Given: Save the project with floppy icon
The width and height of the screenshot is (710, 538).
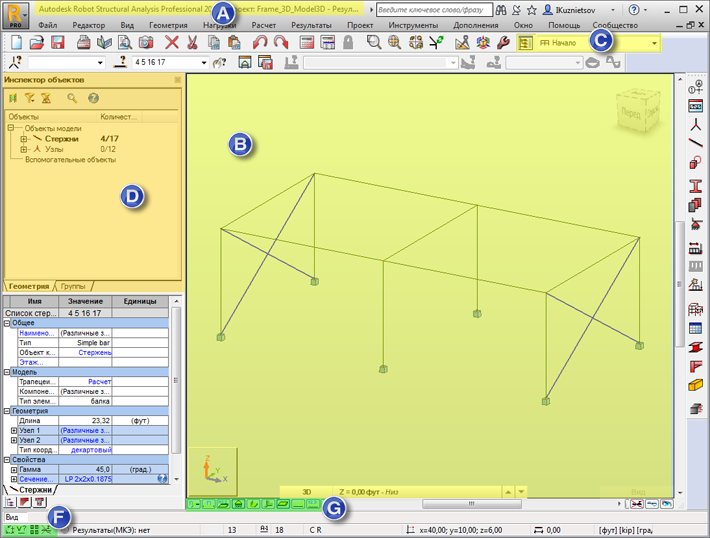Looking at the screenshot, I should point(58,43).
